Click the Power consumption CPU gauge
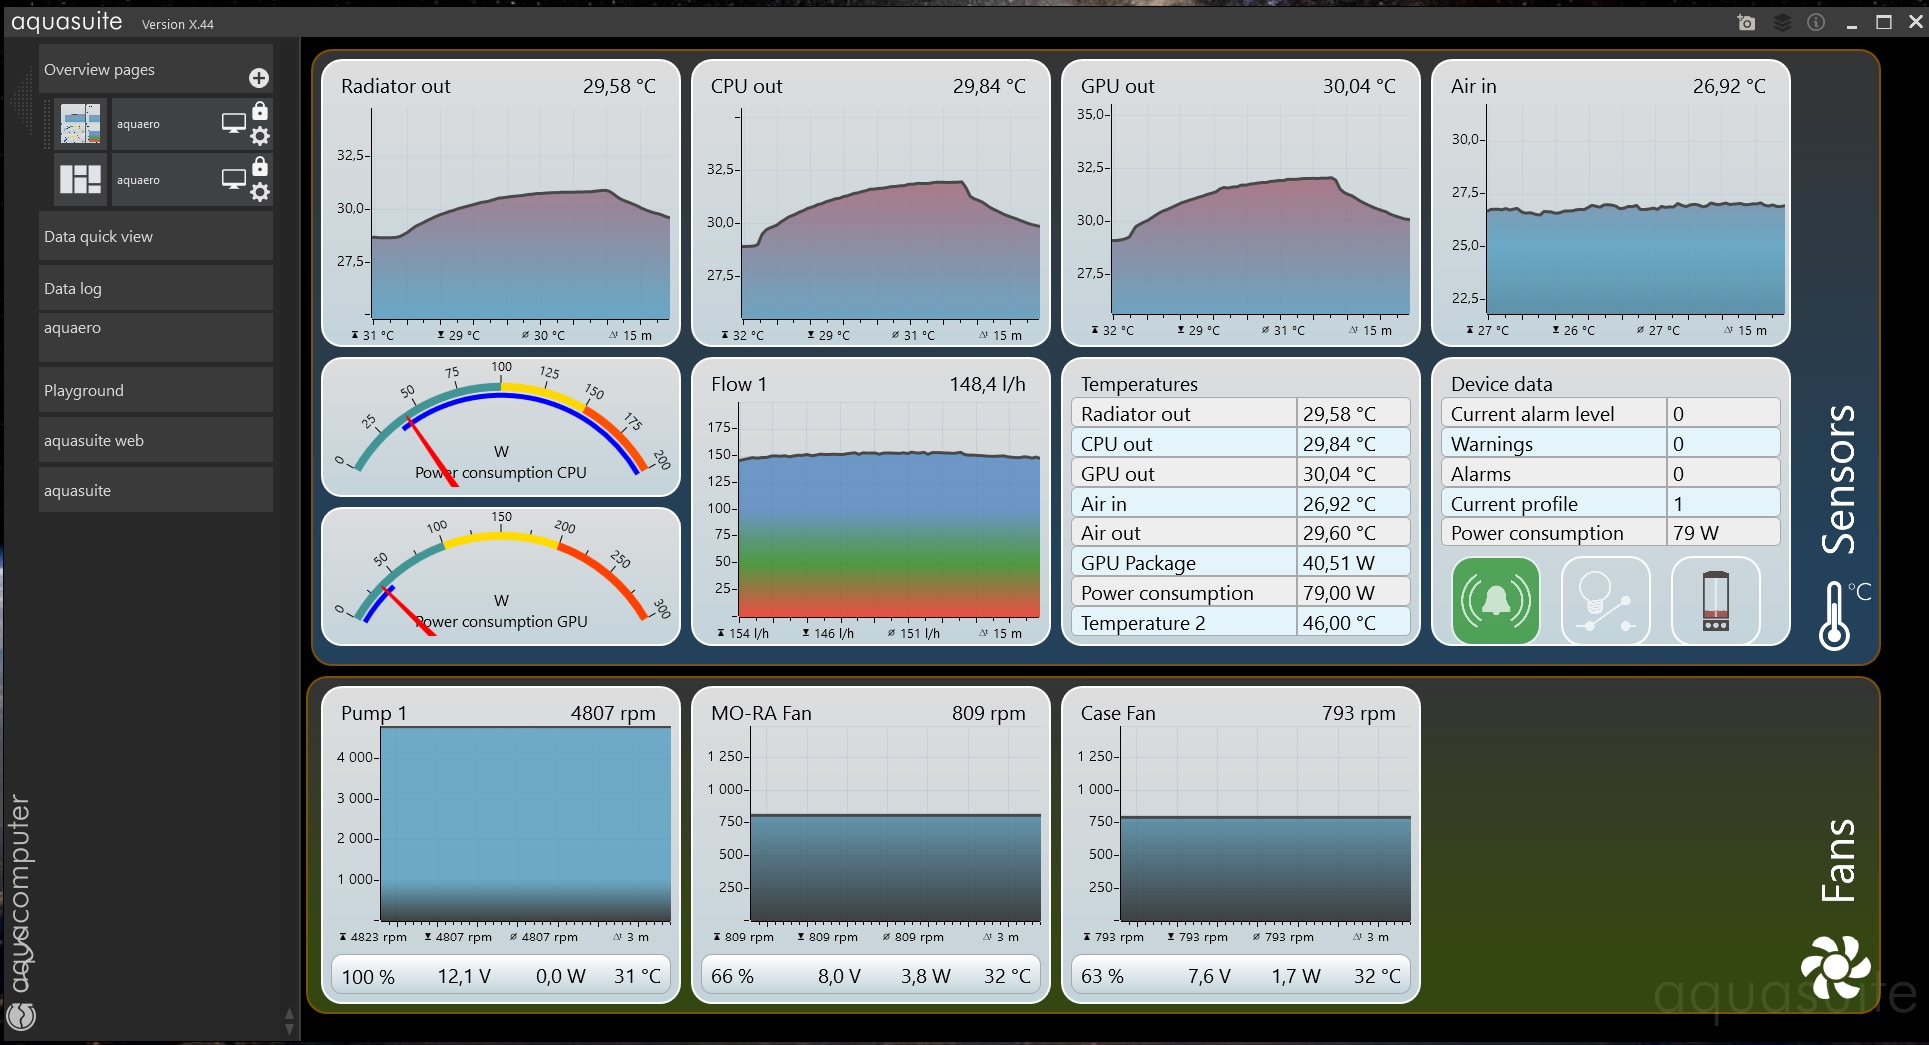Screen dimensions: 1929x1045 point(501,427)
